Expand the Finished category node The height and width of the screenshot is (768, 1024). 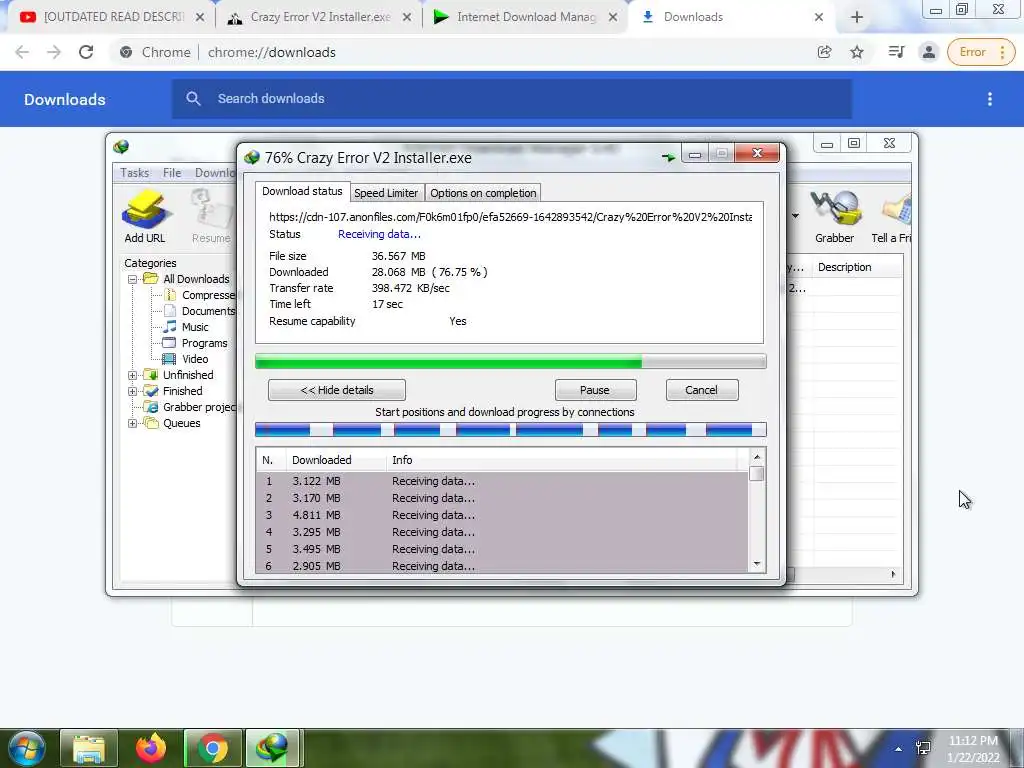pos(132,391)
